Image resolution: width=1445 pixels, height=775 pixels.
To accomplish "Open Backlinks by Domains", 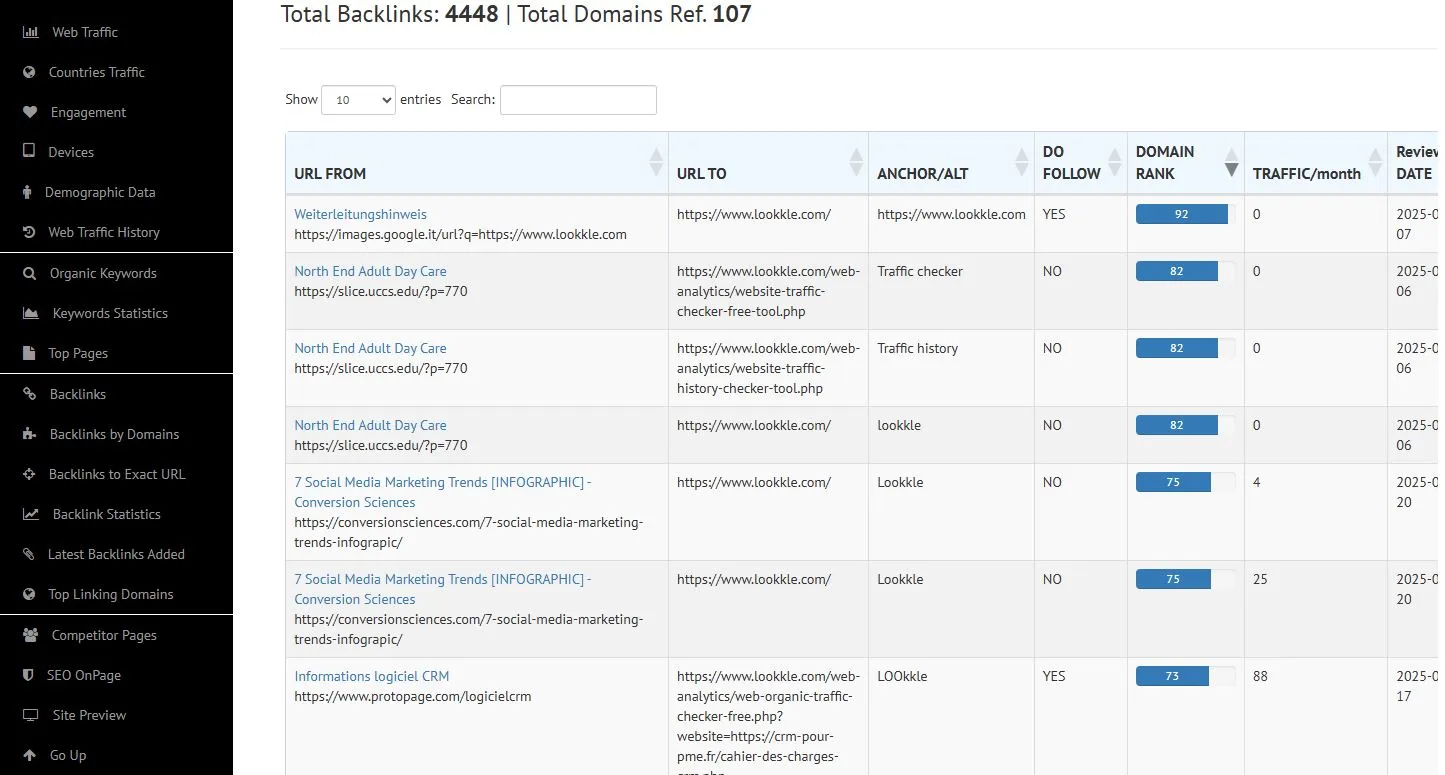I will [116, 434].
